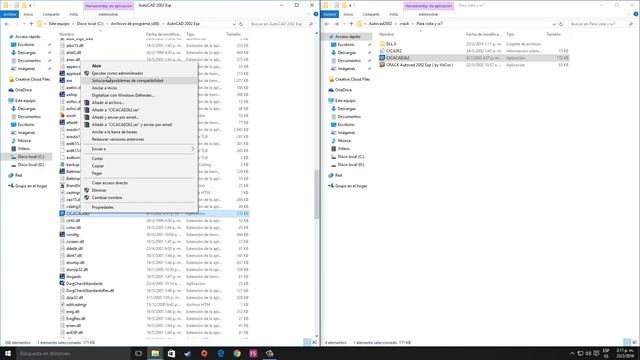
Task: Click Autocad2002 in the right window breadcrumb
Action: (380, 24)
